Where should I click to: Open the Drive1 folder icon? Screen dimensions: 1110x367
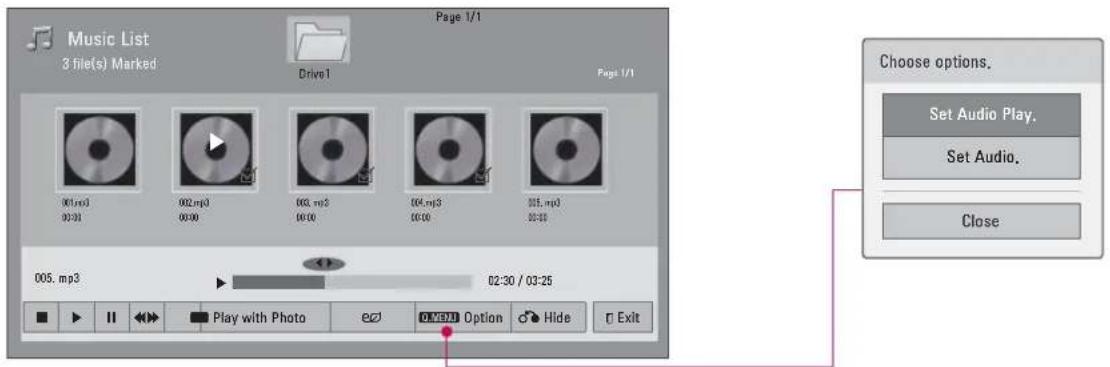[x=318, y=40]
